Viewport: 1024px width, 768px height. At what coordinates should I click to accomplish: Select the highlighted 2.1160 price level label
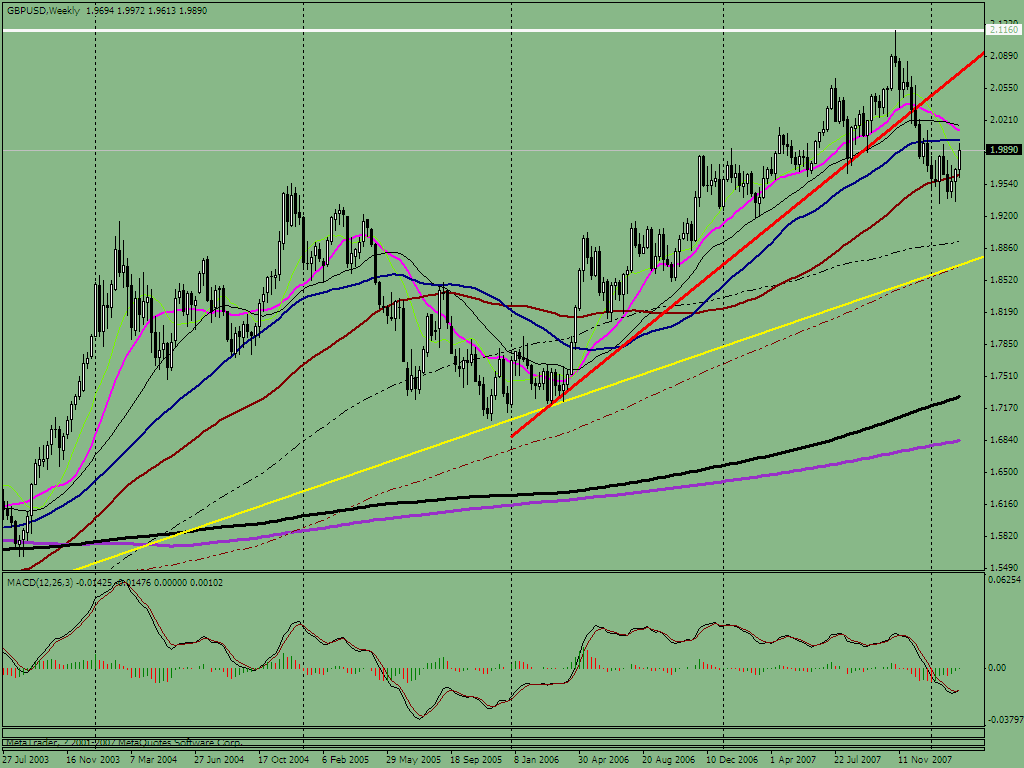[x=1003, y=30]
